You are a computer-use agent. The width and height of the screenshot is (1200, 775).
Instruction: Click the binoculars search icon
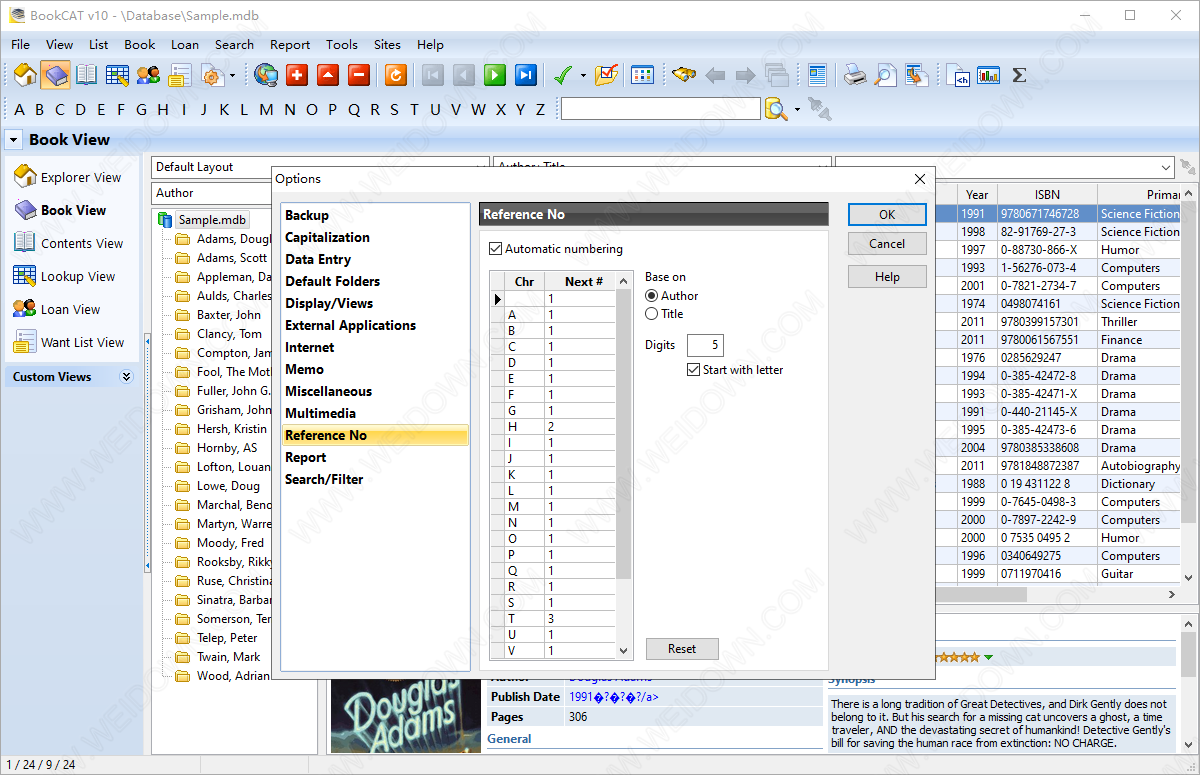point(683,75)
